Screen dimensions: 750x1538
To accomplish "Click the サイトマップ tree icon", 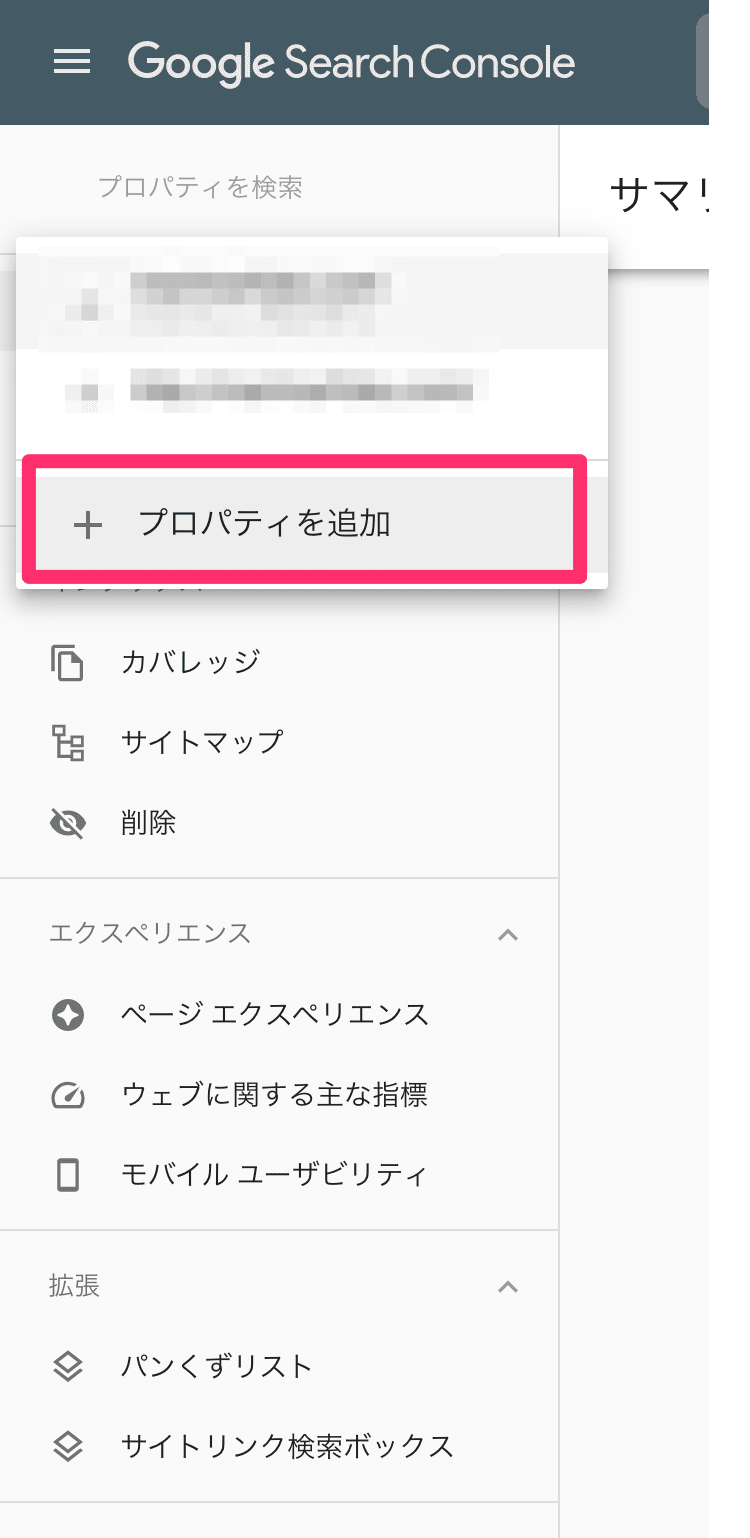I will pyautogui.click(x=67, y=743).
